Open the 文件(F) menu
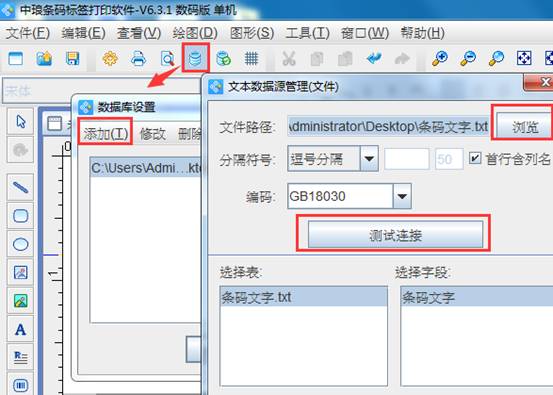The image size is (553, 395). (28, 33)
